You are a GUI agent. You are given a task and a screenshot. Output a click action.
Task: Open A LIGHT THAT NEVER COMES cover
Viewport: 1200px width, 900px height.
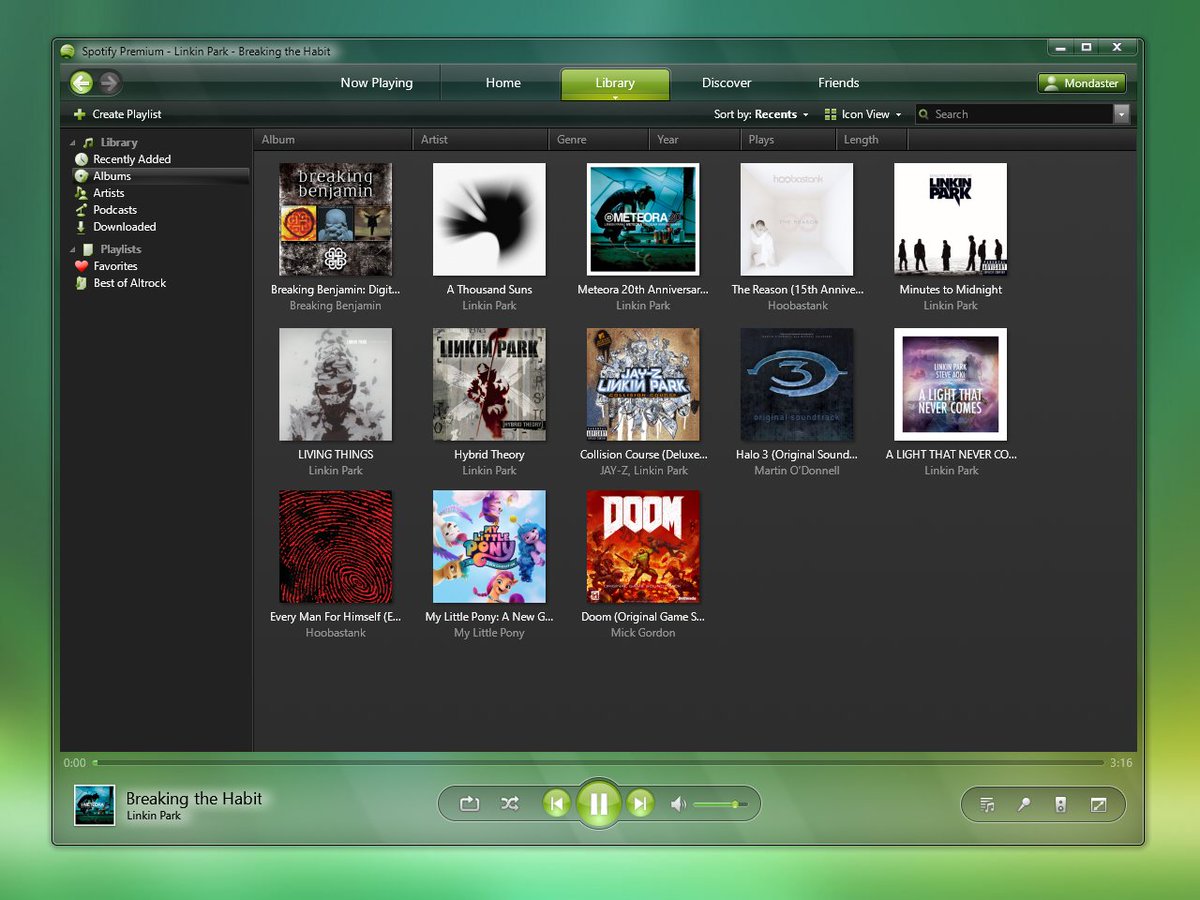click(951, 384)
